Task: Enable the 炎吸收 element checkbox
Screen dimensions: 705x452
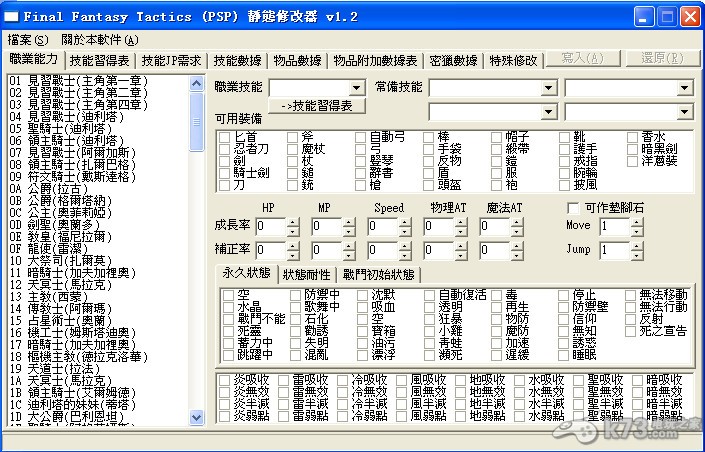Action: point(224,380)
